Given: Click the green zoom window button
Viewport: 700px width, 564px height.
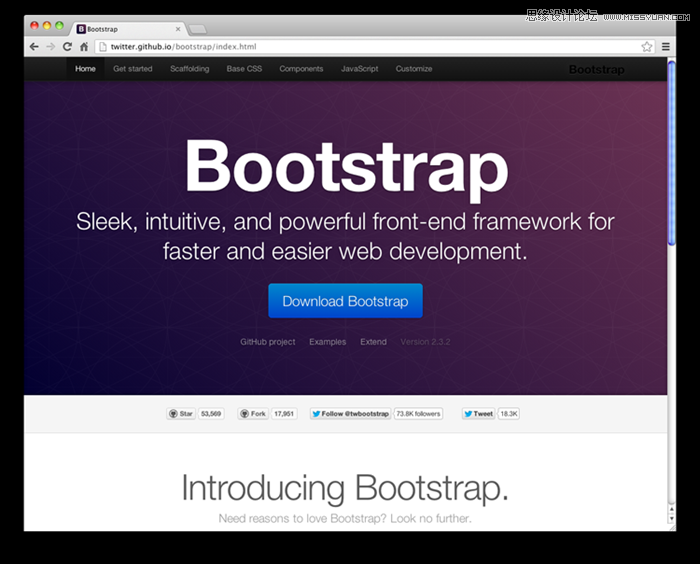Looking at the screenshot, I should pyautogui.click(x=59, y=25).
